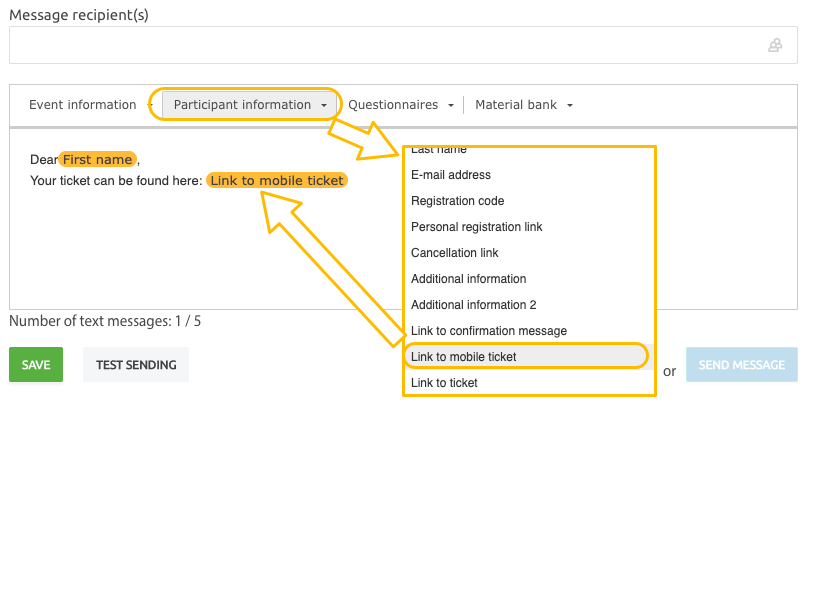The image size is (813, 600).
Task: Pick Link to confirmation message option
Action: pos(528,331)
